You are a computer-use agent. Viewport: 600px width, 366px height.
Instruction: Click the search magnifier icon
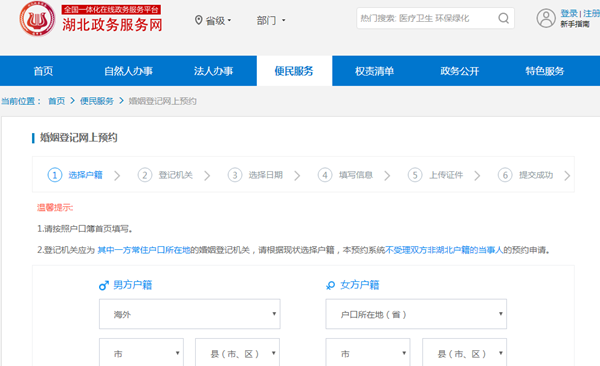coord(503,18)
